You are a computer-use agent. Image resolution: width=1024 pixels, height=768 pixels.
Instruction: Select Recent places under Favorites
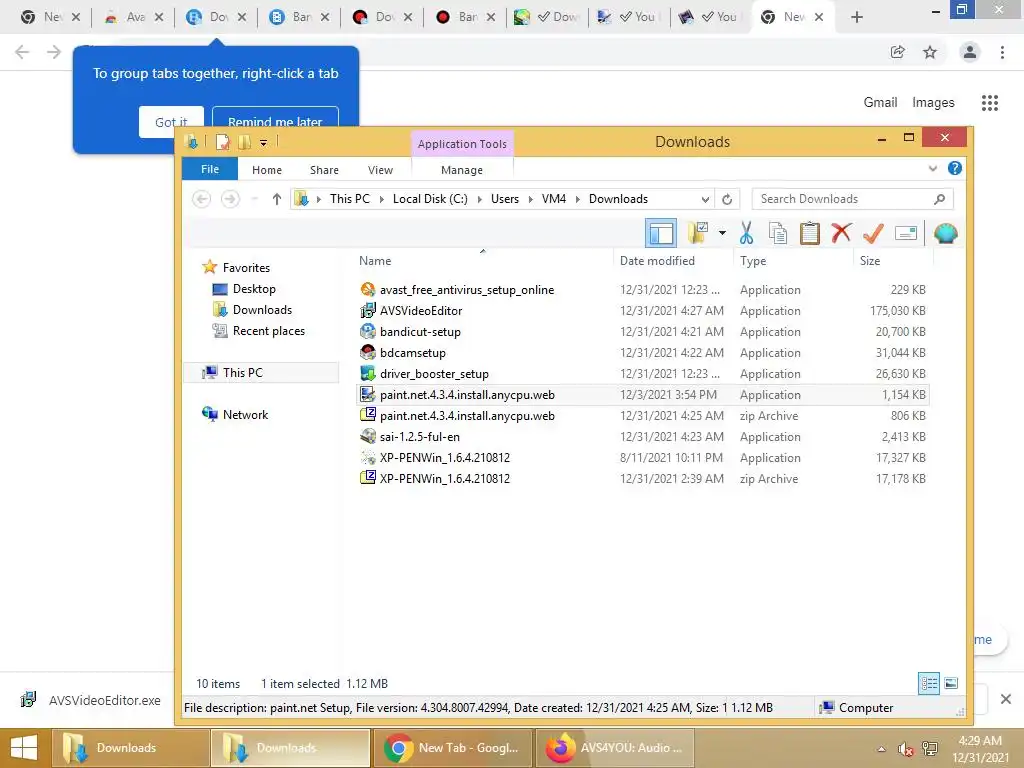coord(268,330)
